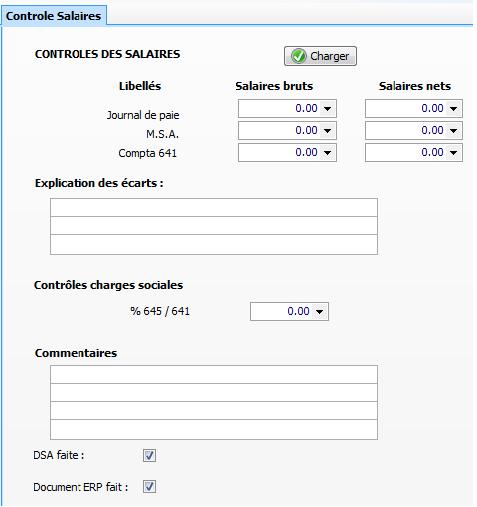Click last line of Commentaires box

tap(214, 429)
